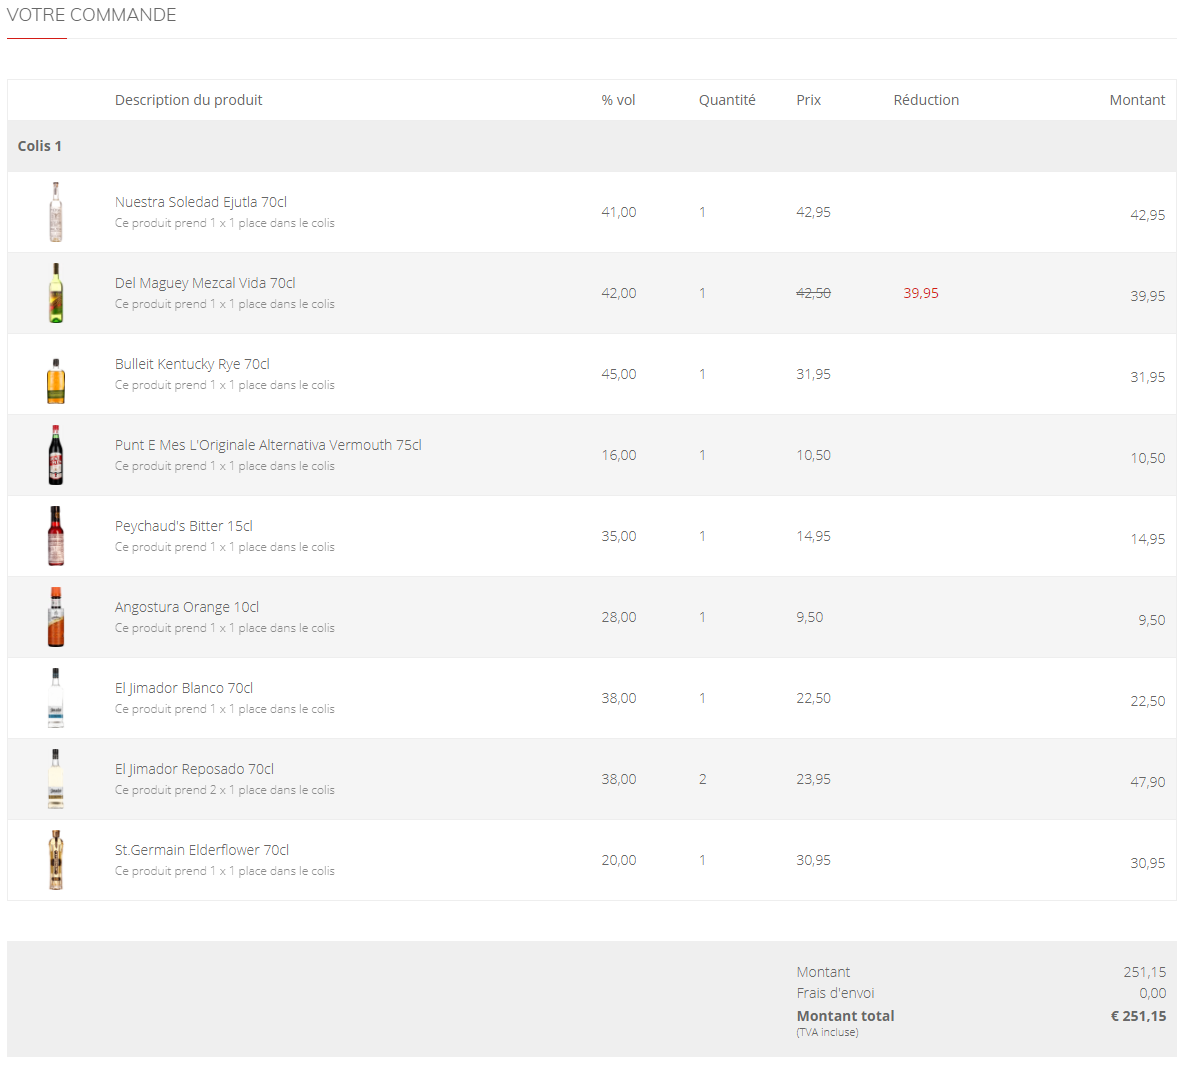Viewport: 1184px width, 1067px height.
Task: Open the Angostura Orange bottle image
Action: click(56, 617)
